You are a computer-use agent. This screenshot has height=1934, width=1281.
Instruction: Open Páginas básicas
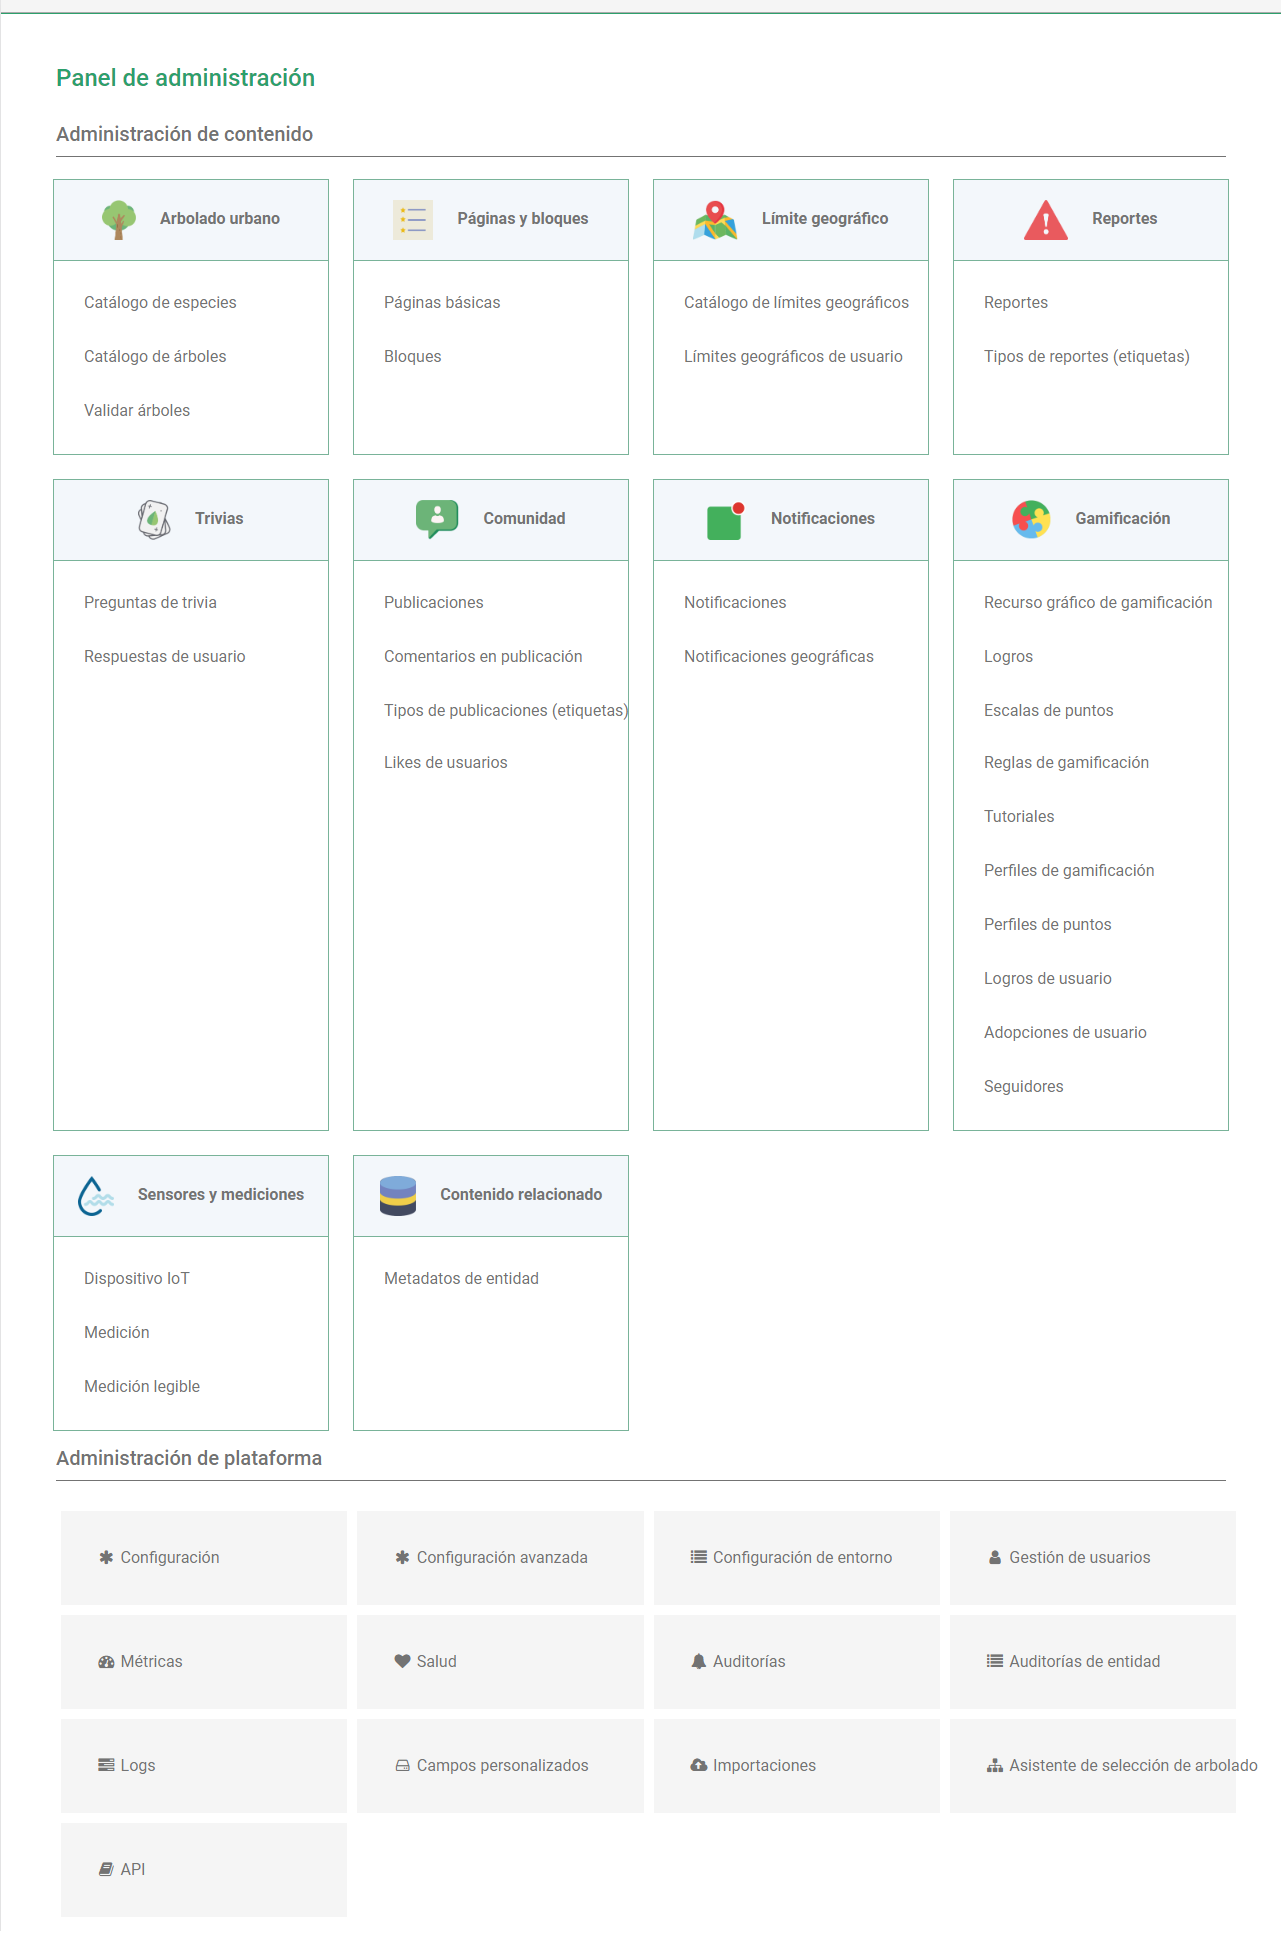tap(442, 302)
